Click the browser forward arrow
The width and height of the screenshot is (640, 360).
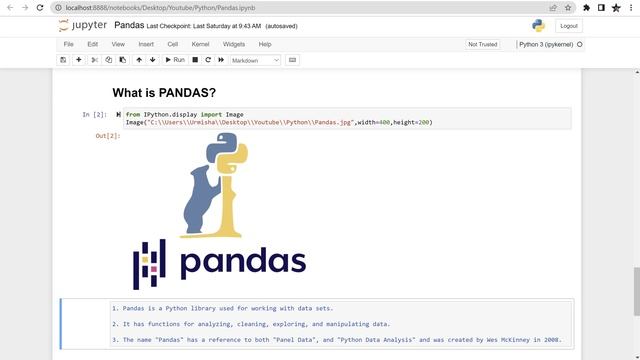25,8
